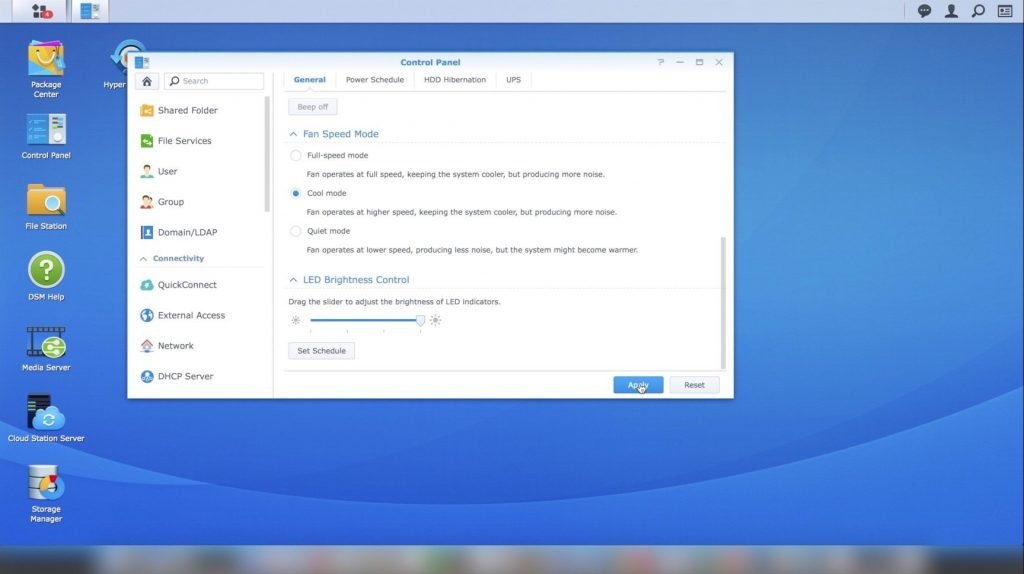
Task: Select Control Panel taskbar button
Action: click(89, 11)
